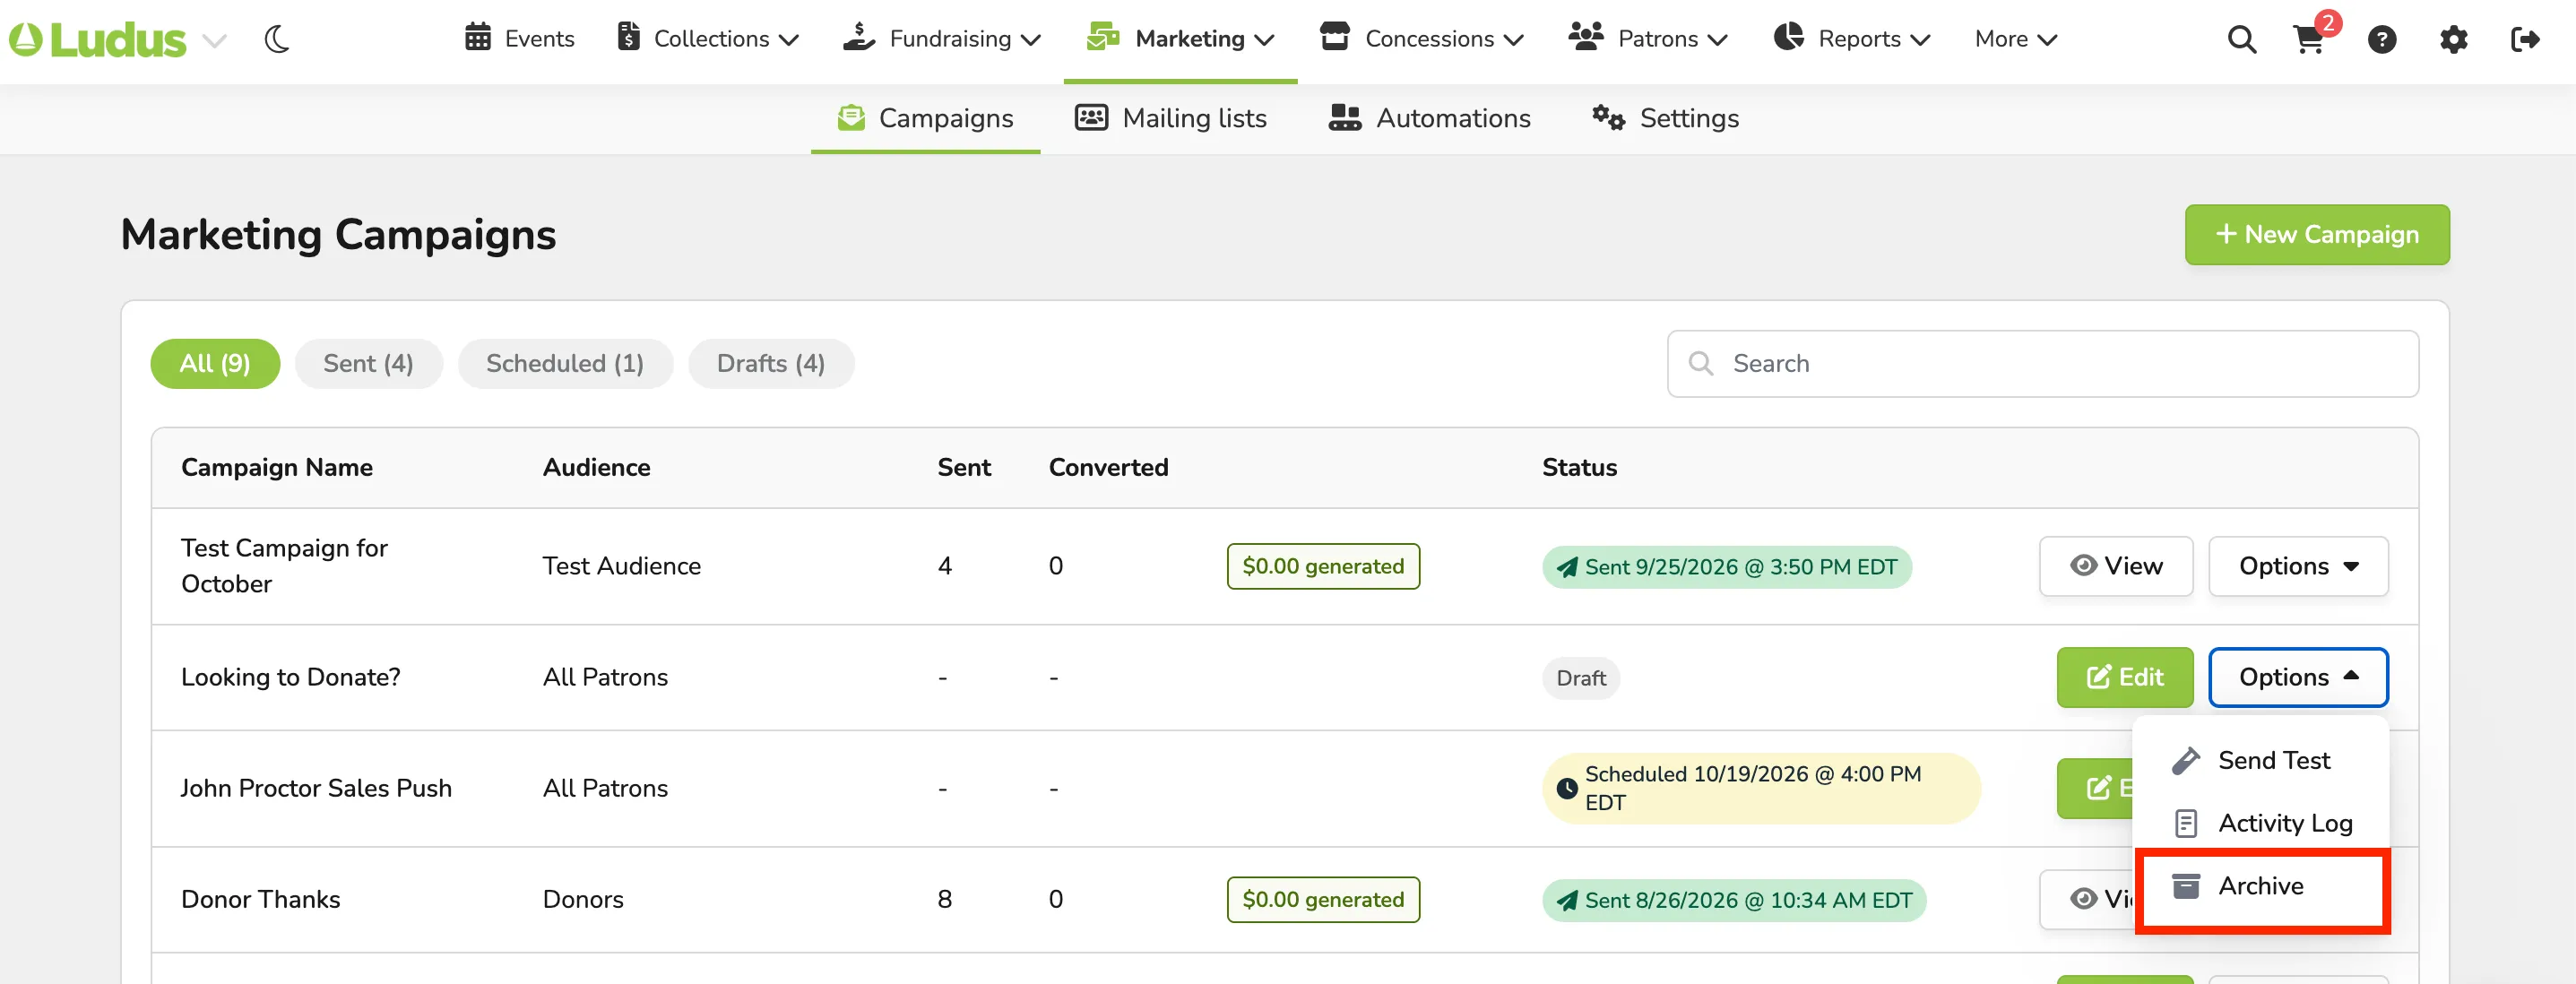Image resolution: width=2576 pixels, height=984 pixels.
Task: Expand the Patrons dropdown menu
Action: coord(1648,39)
